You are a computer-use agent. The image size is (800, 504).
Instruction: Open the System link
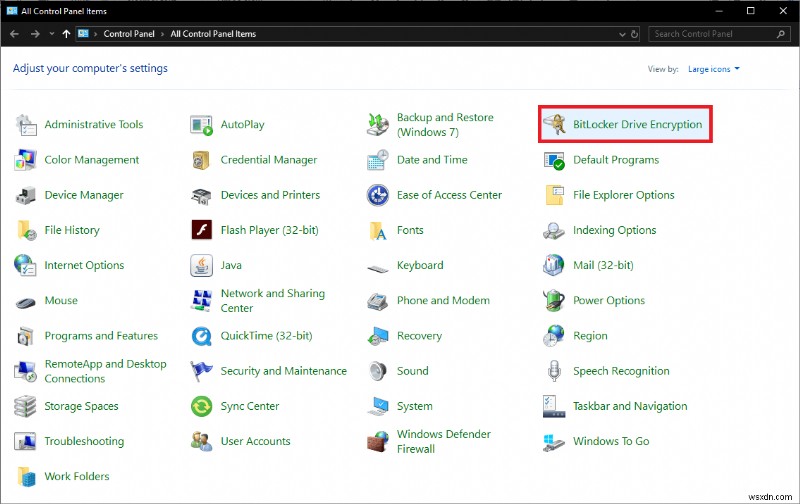tap(414, 406)
